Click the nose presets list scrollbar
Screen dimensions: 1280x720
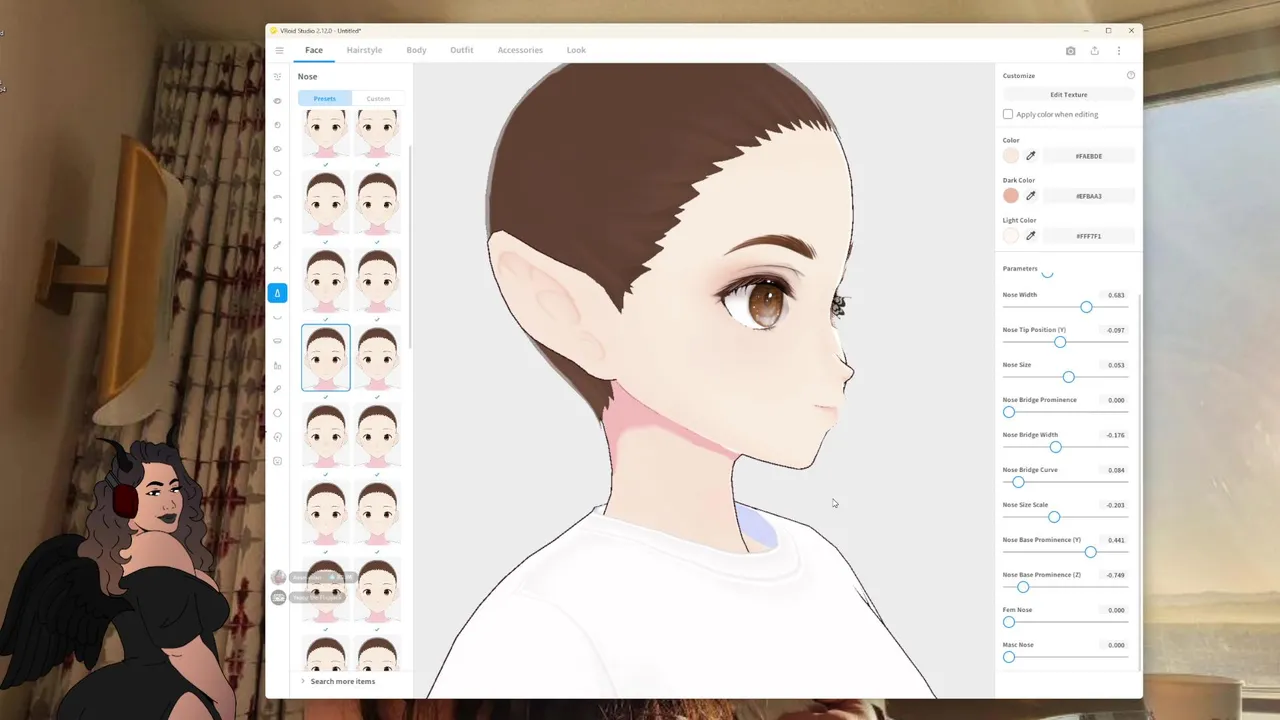(410, 248)
